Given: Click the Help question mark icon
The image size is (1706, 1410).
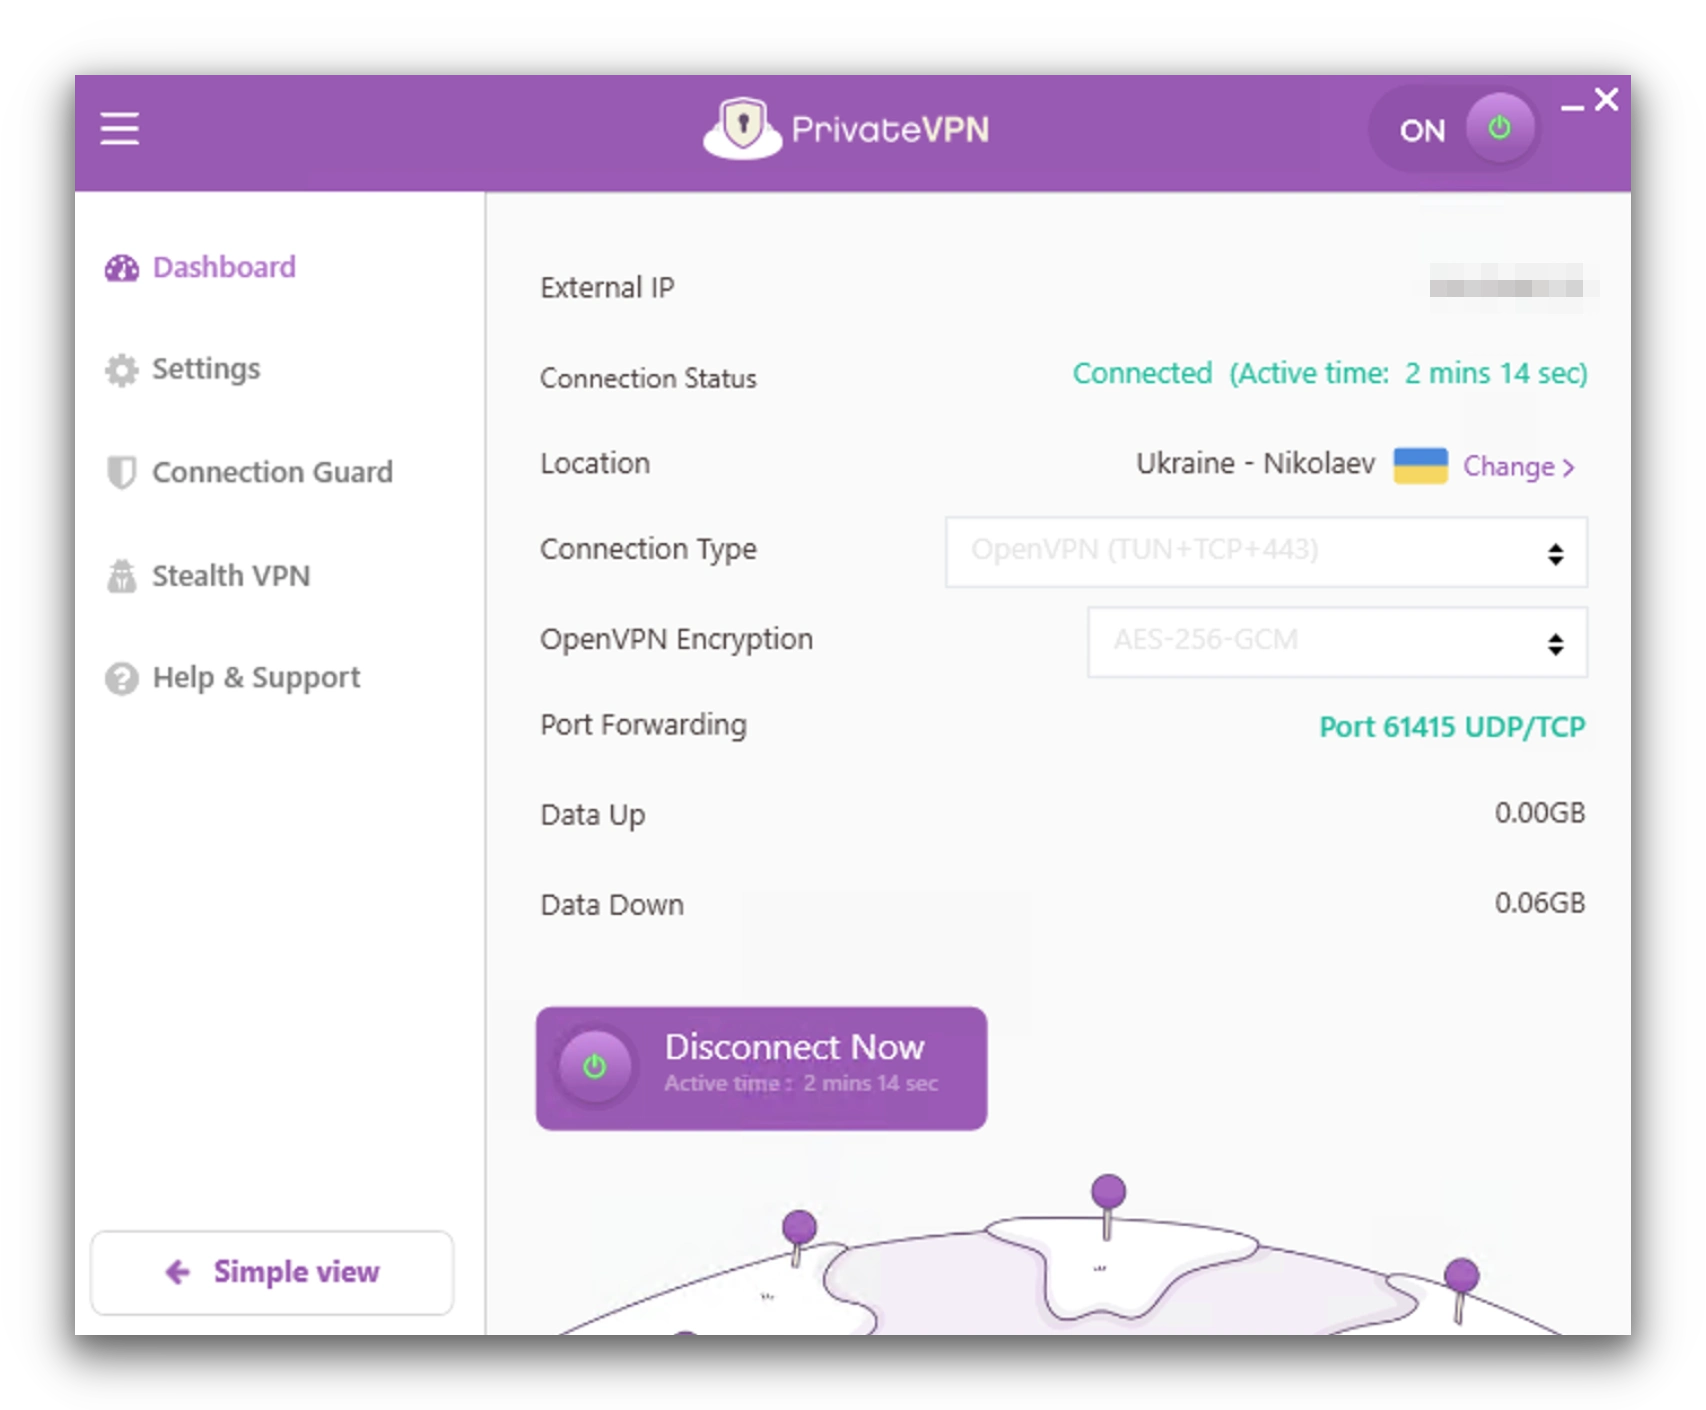Looking at the screenshot, I should (122, 679).
